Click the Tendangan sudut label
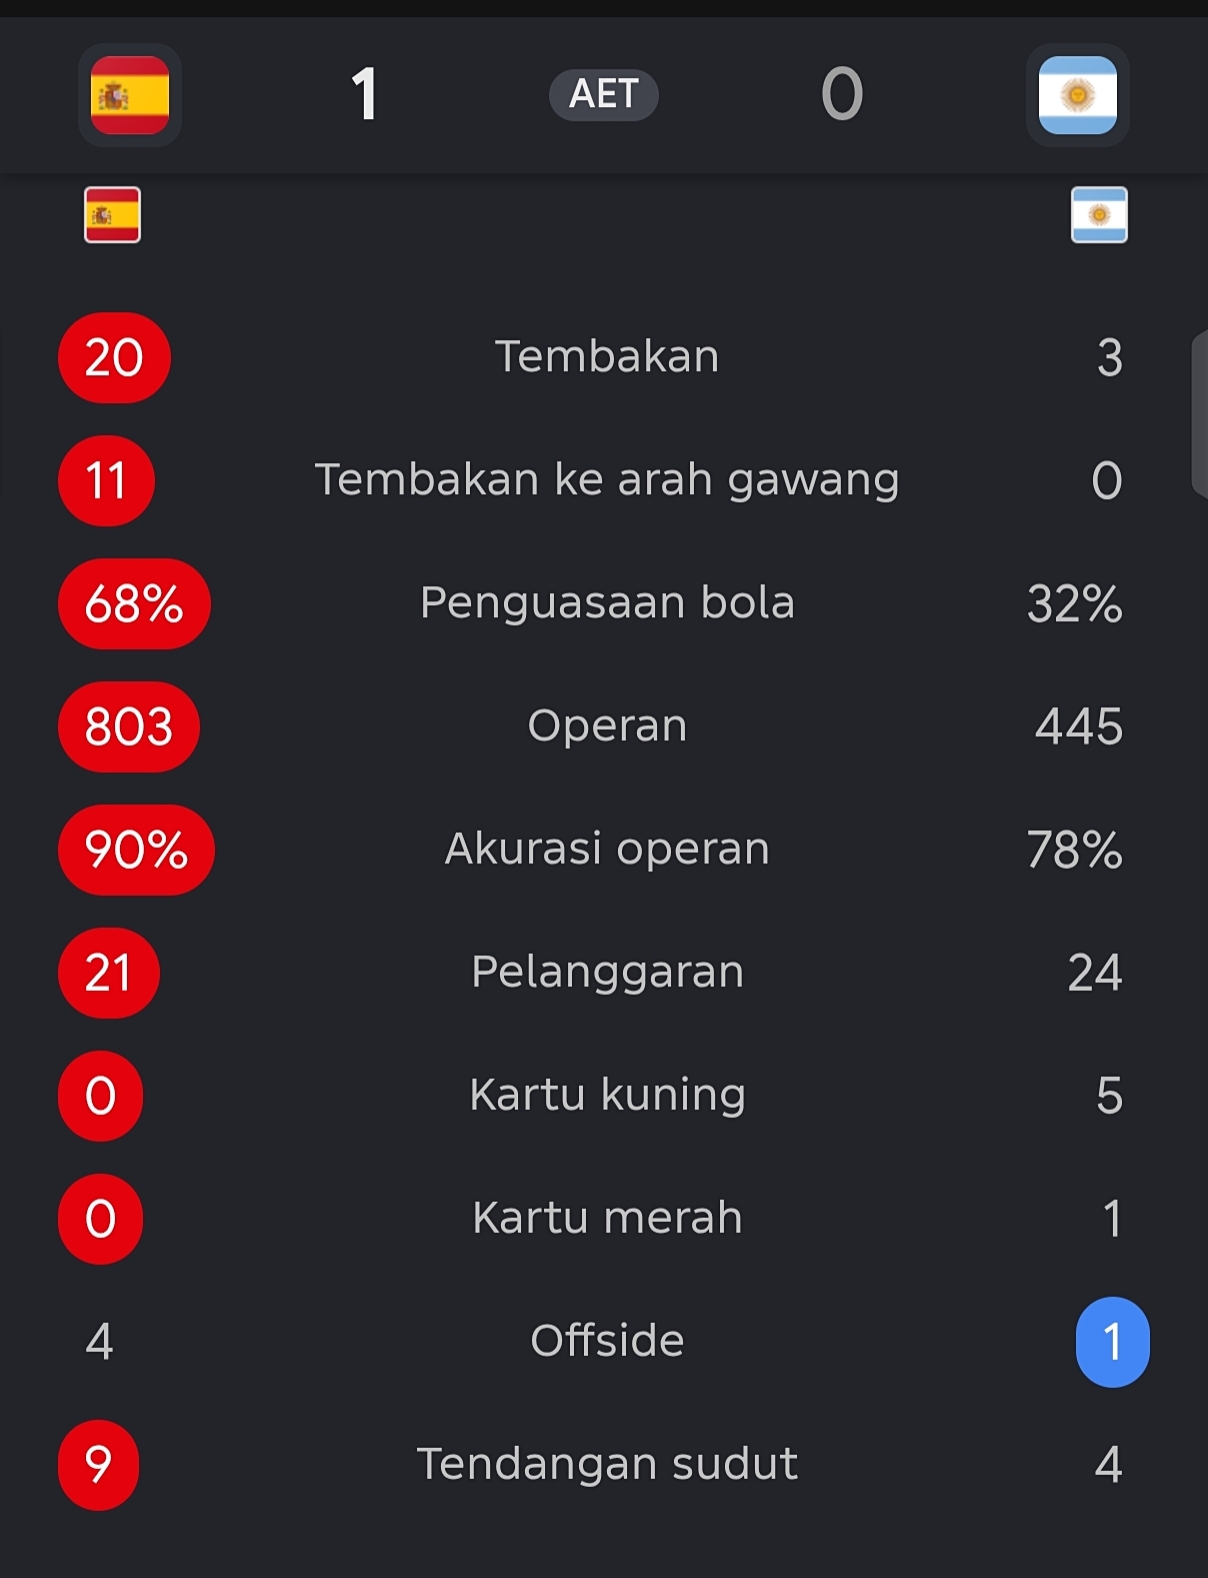The image size is (1208, 1578). tap(607, 1464)
